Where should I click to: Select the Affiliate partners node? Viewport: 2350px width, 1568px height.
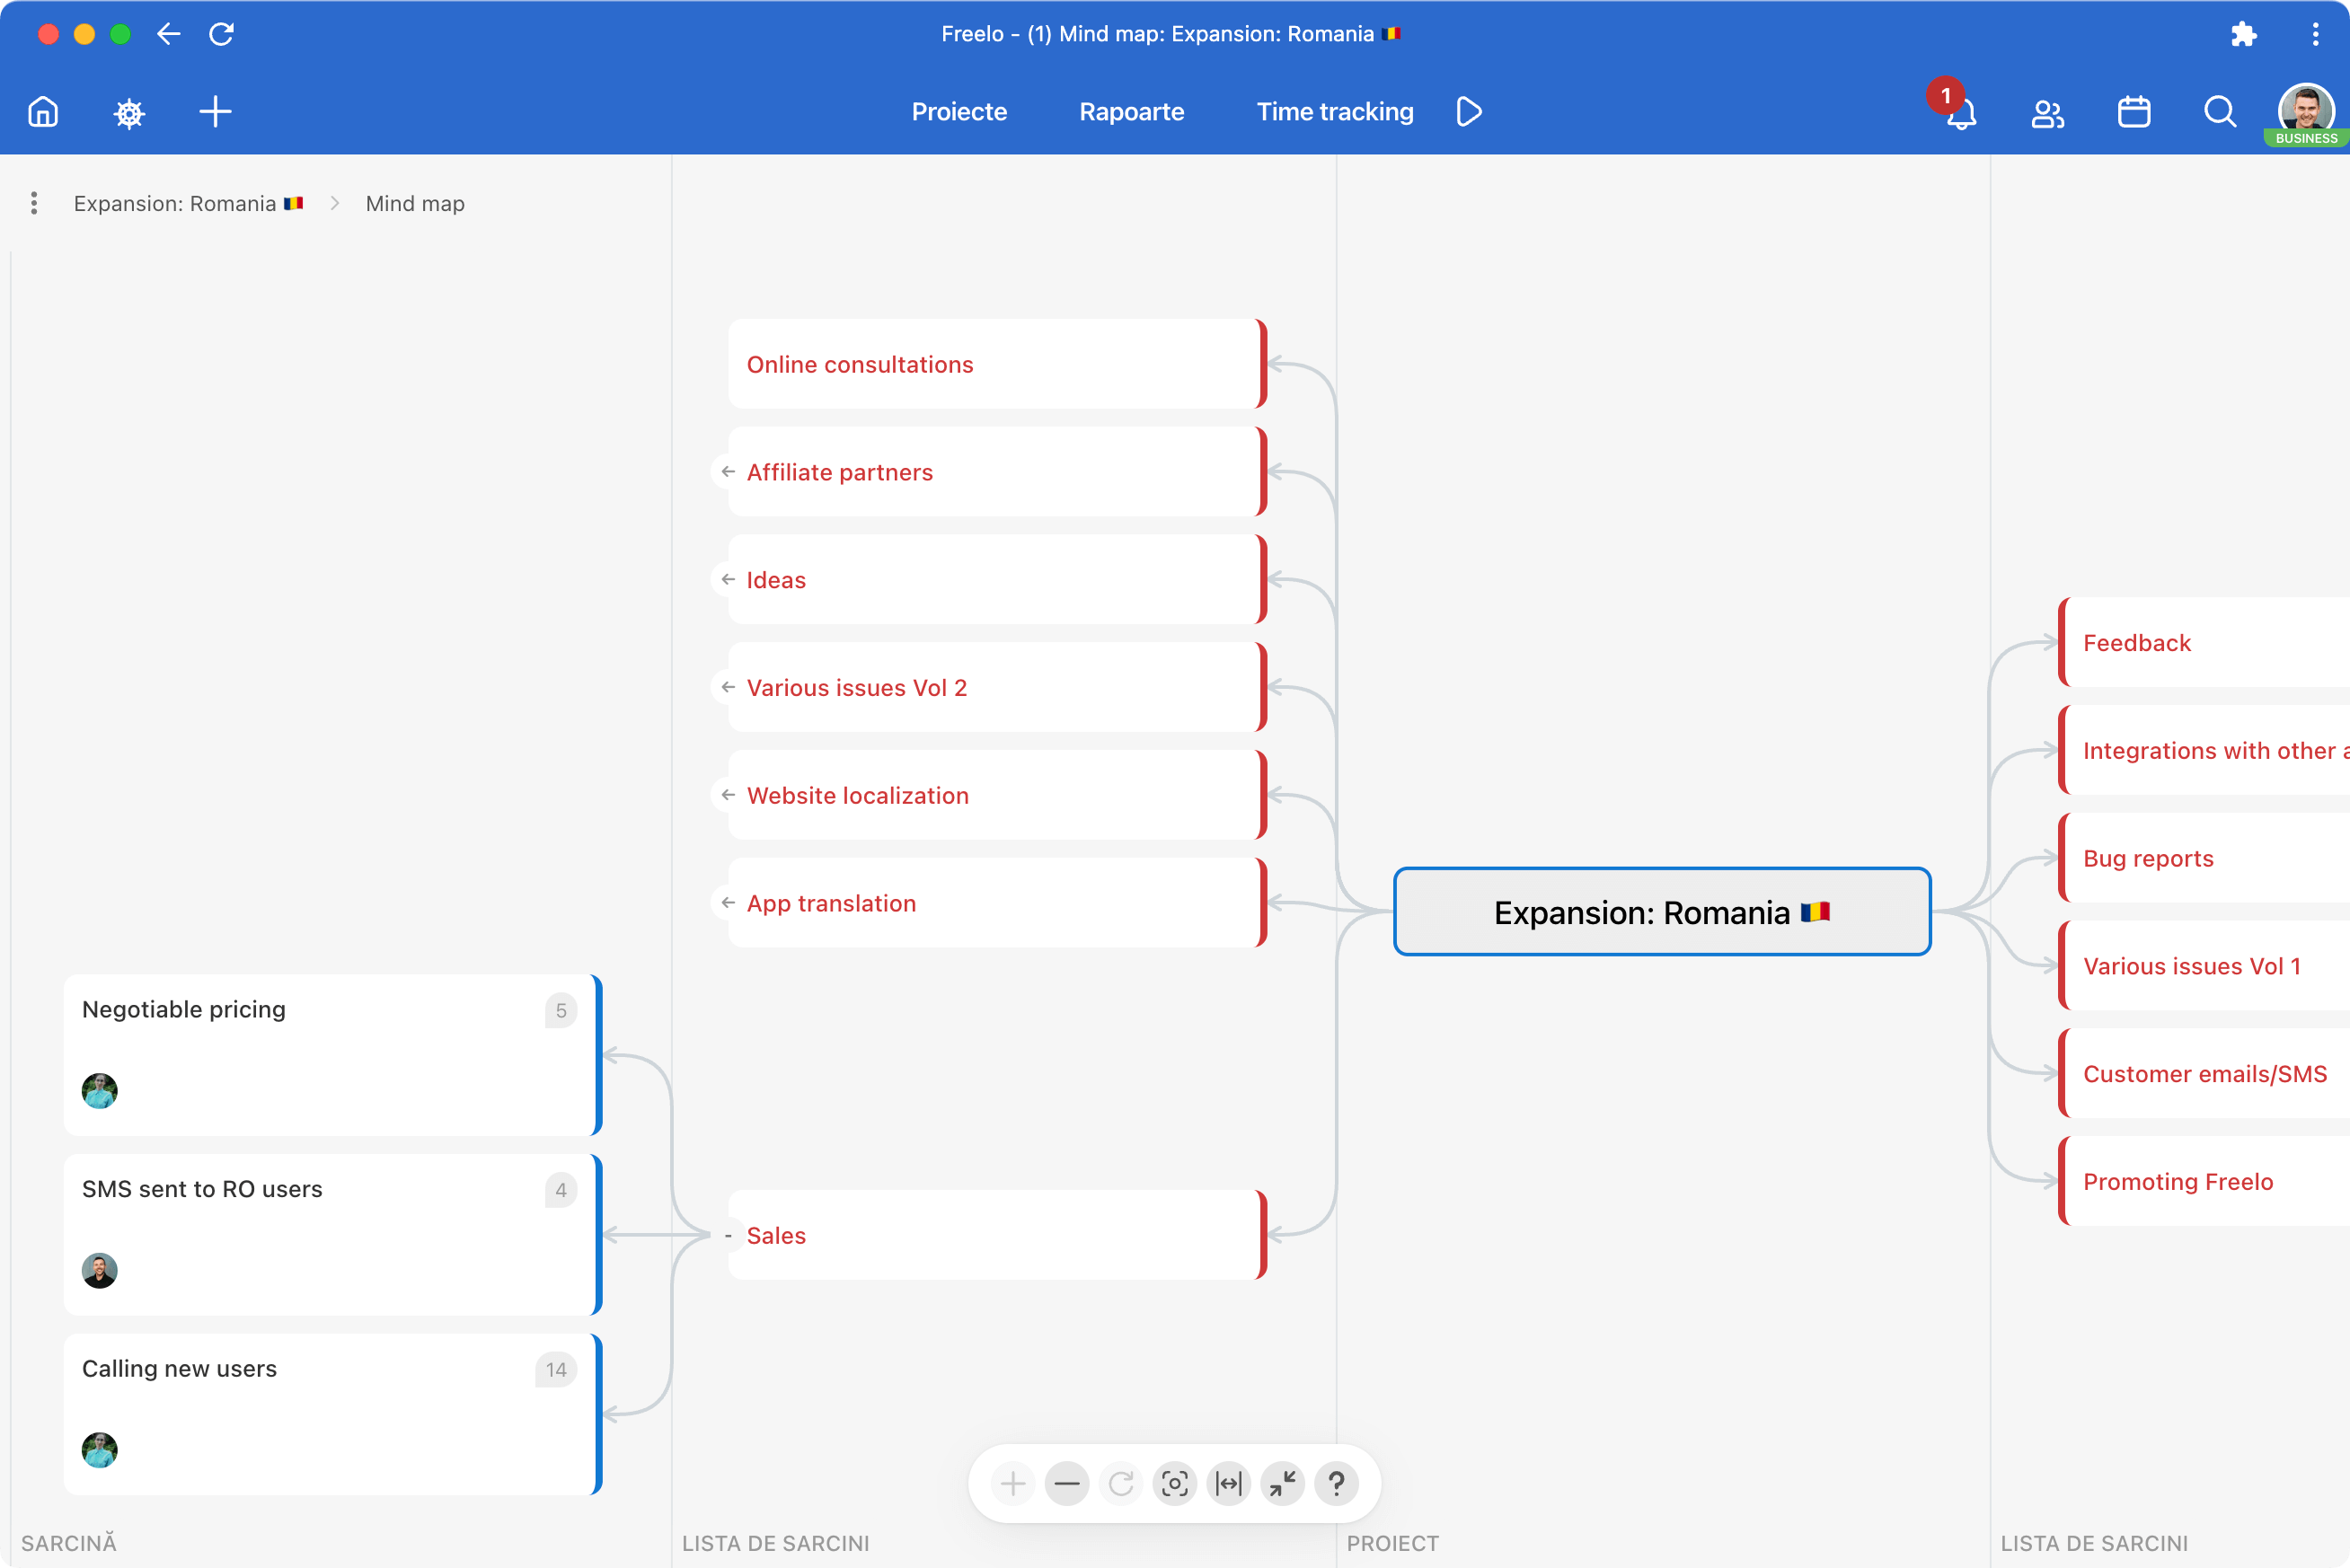[997, 471]
